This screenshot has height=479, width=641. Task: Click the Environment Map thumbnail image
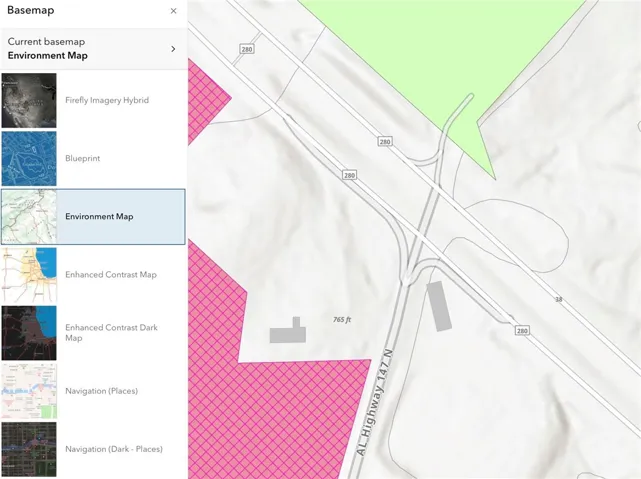[x=29, y=216]
